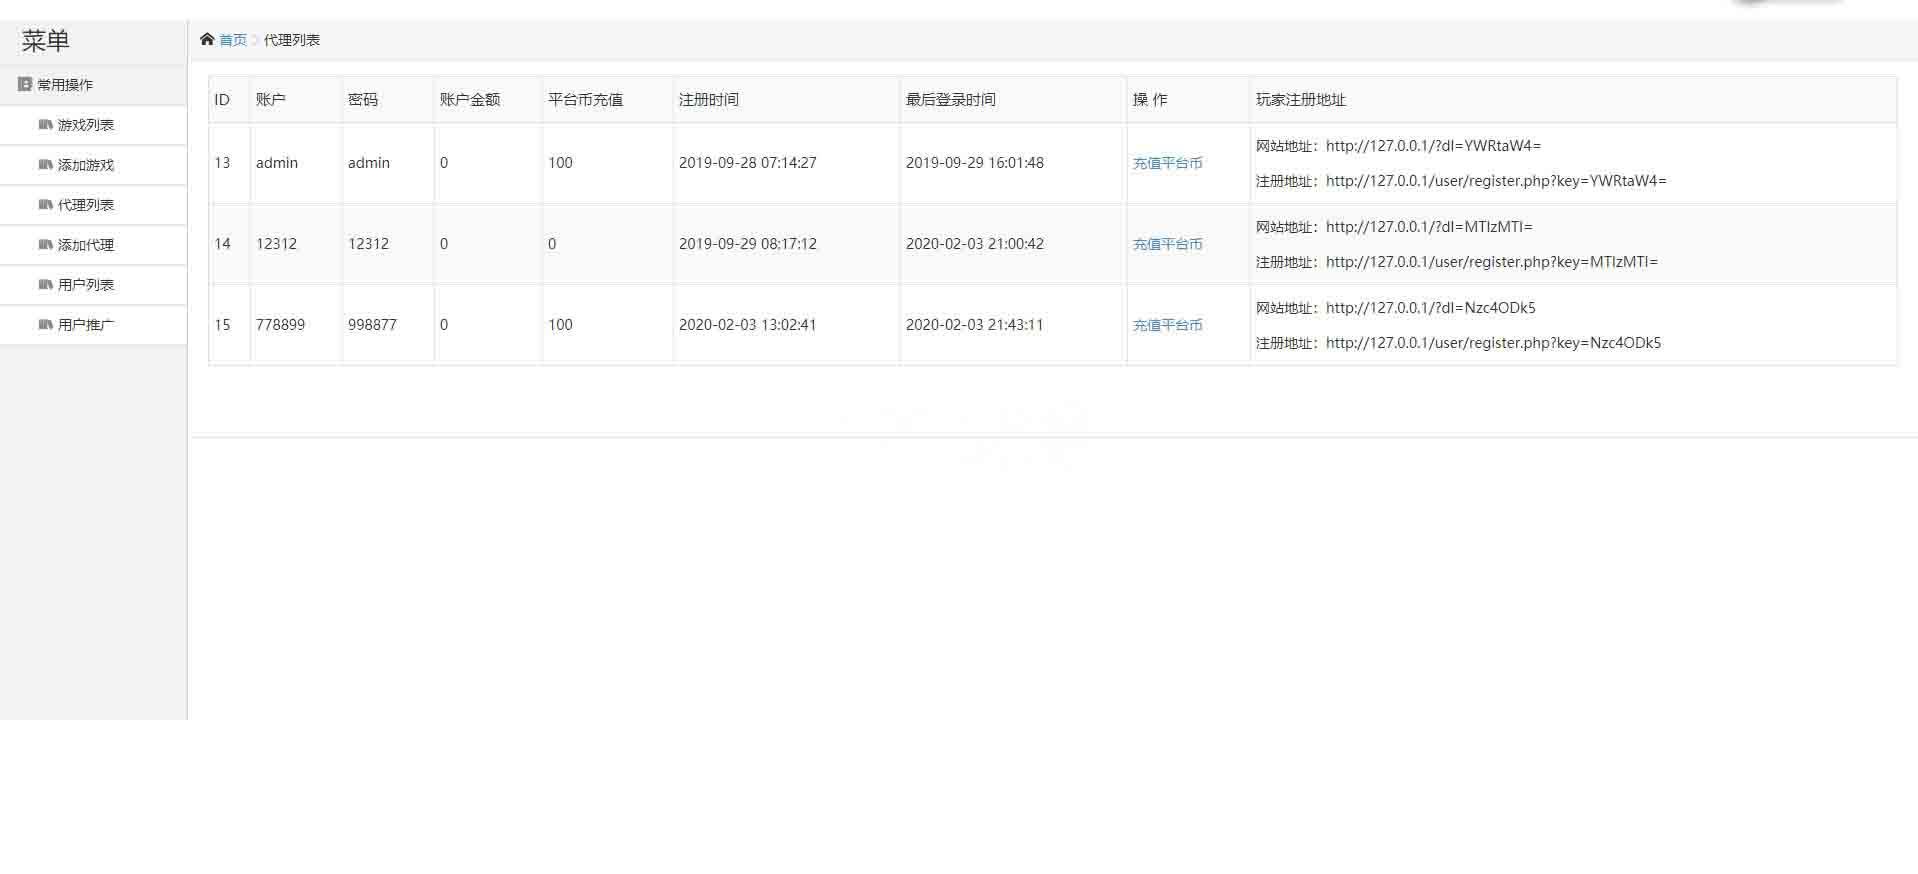Click the admin row registration URL text
The height and width of the screenshot is (874, 1918).
(1495, 181)
